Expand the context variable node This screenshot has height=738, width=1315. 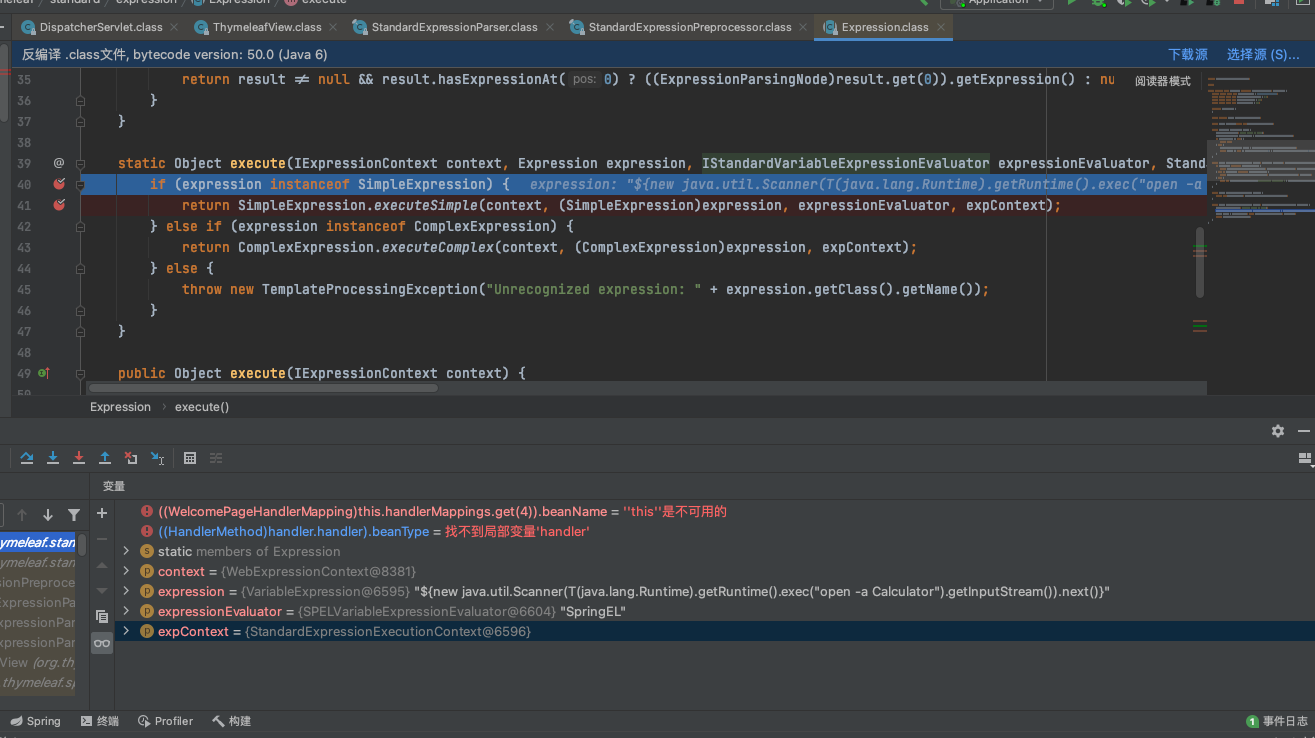pyautogui.click(x=126, y=571)
